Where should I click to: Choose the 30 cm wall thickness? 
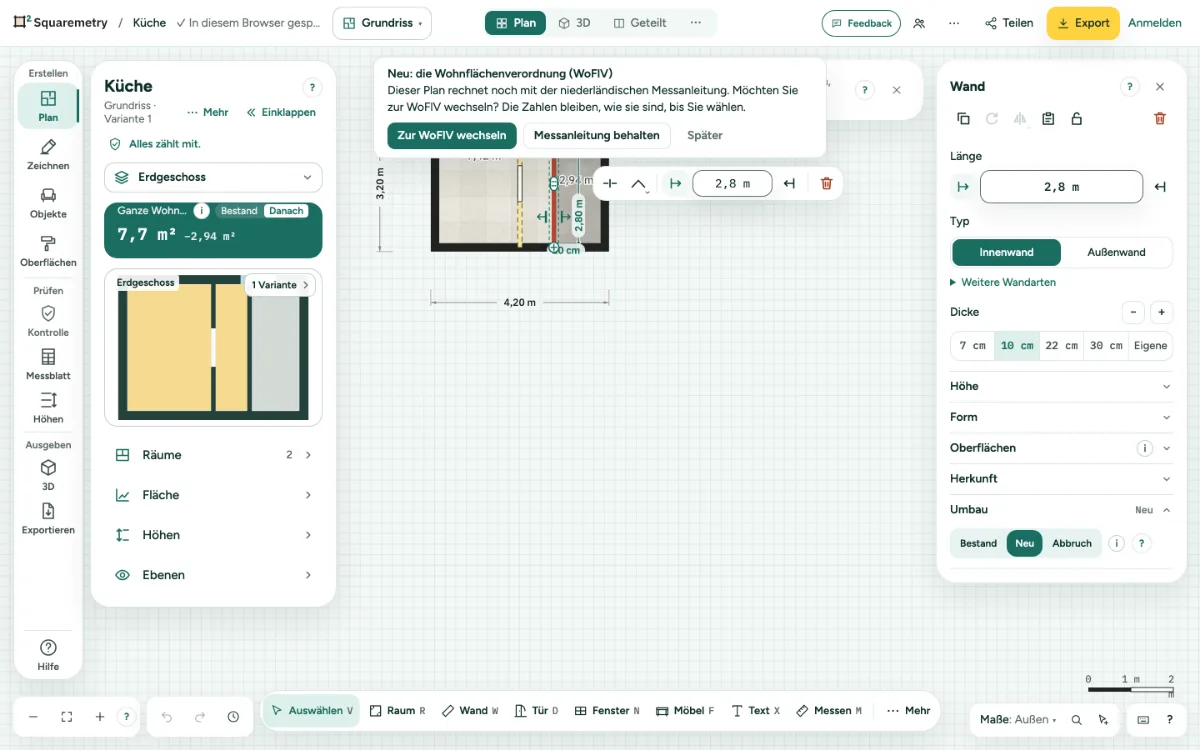(x=1106, y=346)
